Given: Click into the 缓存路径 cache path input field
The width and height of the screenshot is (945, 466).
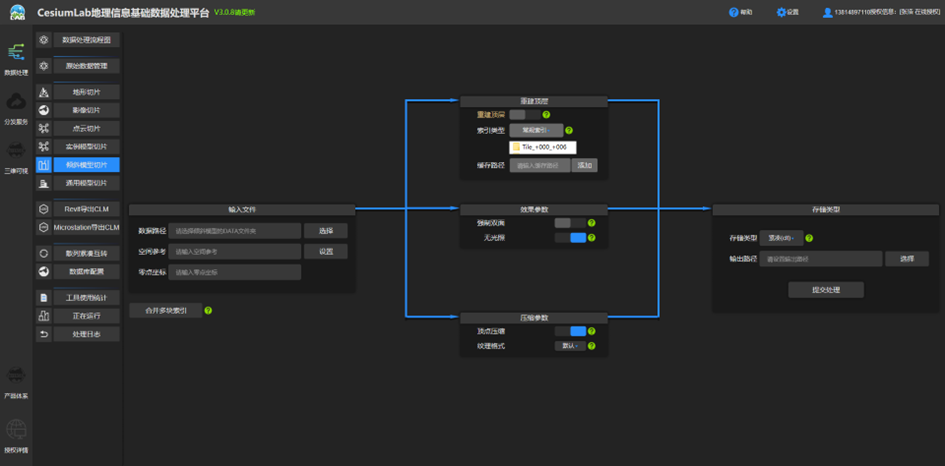Looking at the screenshot, I should coord(540,165).
